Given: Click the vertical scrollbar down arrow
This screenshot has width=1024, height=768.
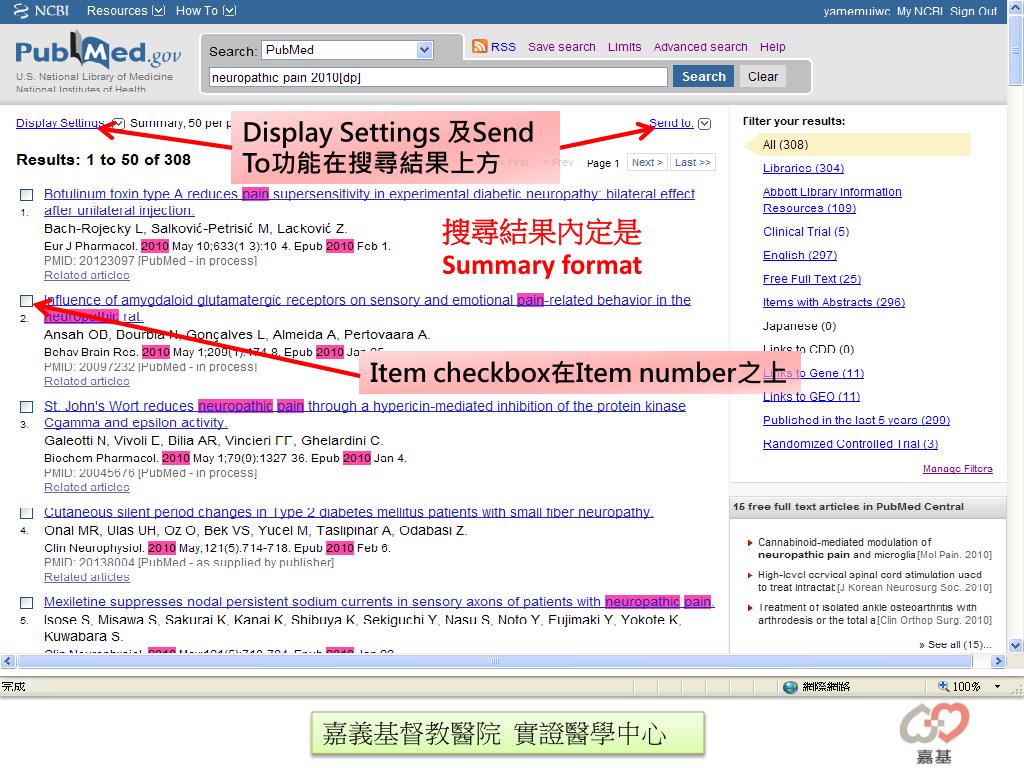Looking at the screenshot, I should (x=1016, y=645).
